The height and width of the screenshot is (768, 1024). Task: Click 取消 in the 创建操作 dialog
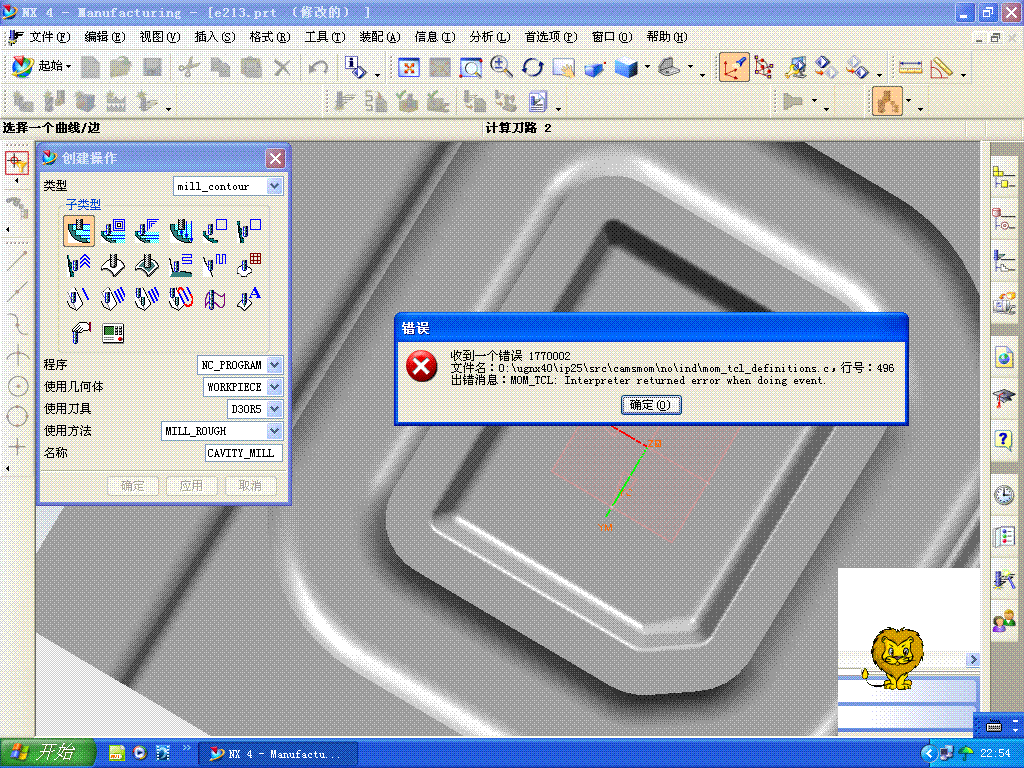[250, 485]
